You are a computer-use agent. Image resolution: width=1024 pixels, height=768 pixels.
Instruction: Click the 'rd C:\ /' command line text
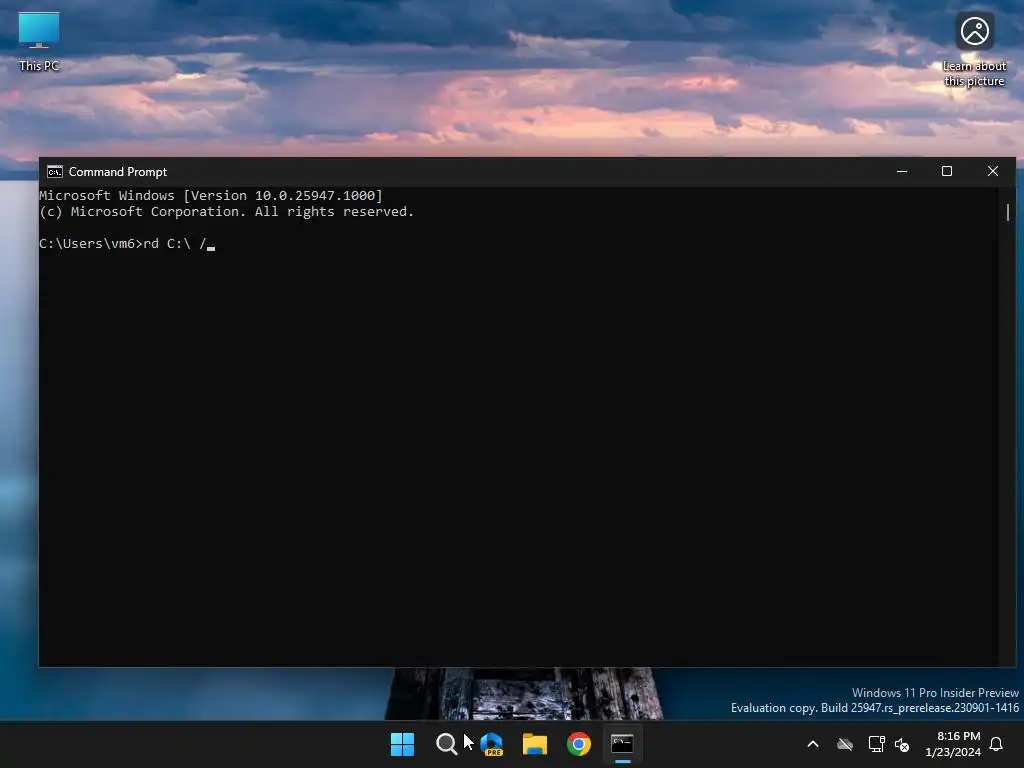coord(174,244)
